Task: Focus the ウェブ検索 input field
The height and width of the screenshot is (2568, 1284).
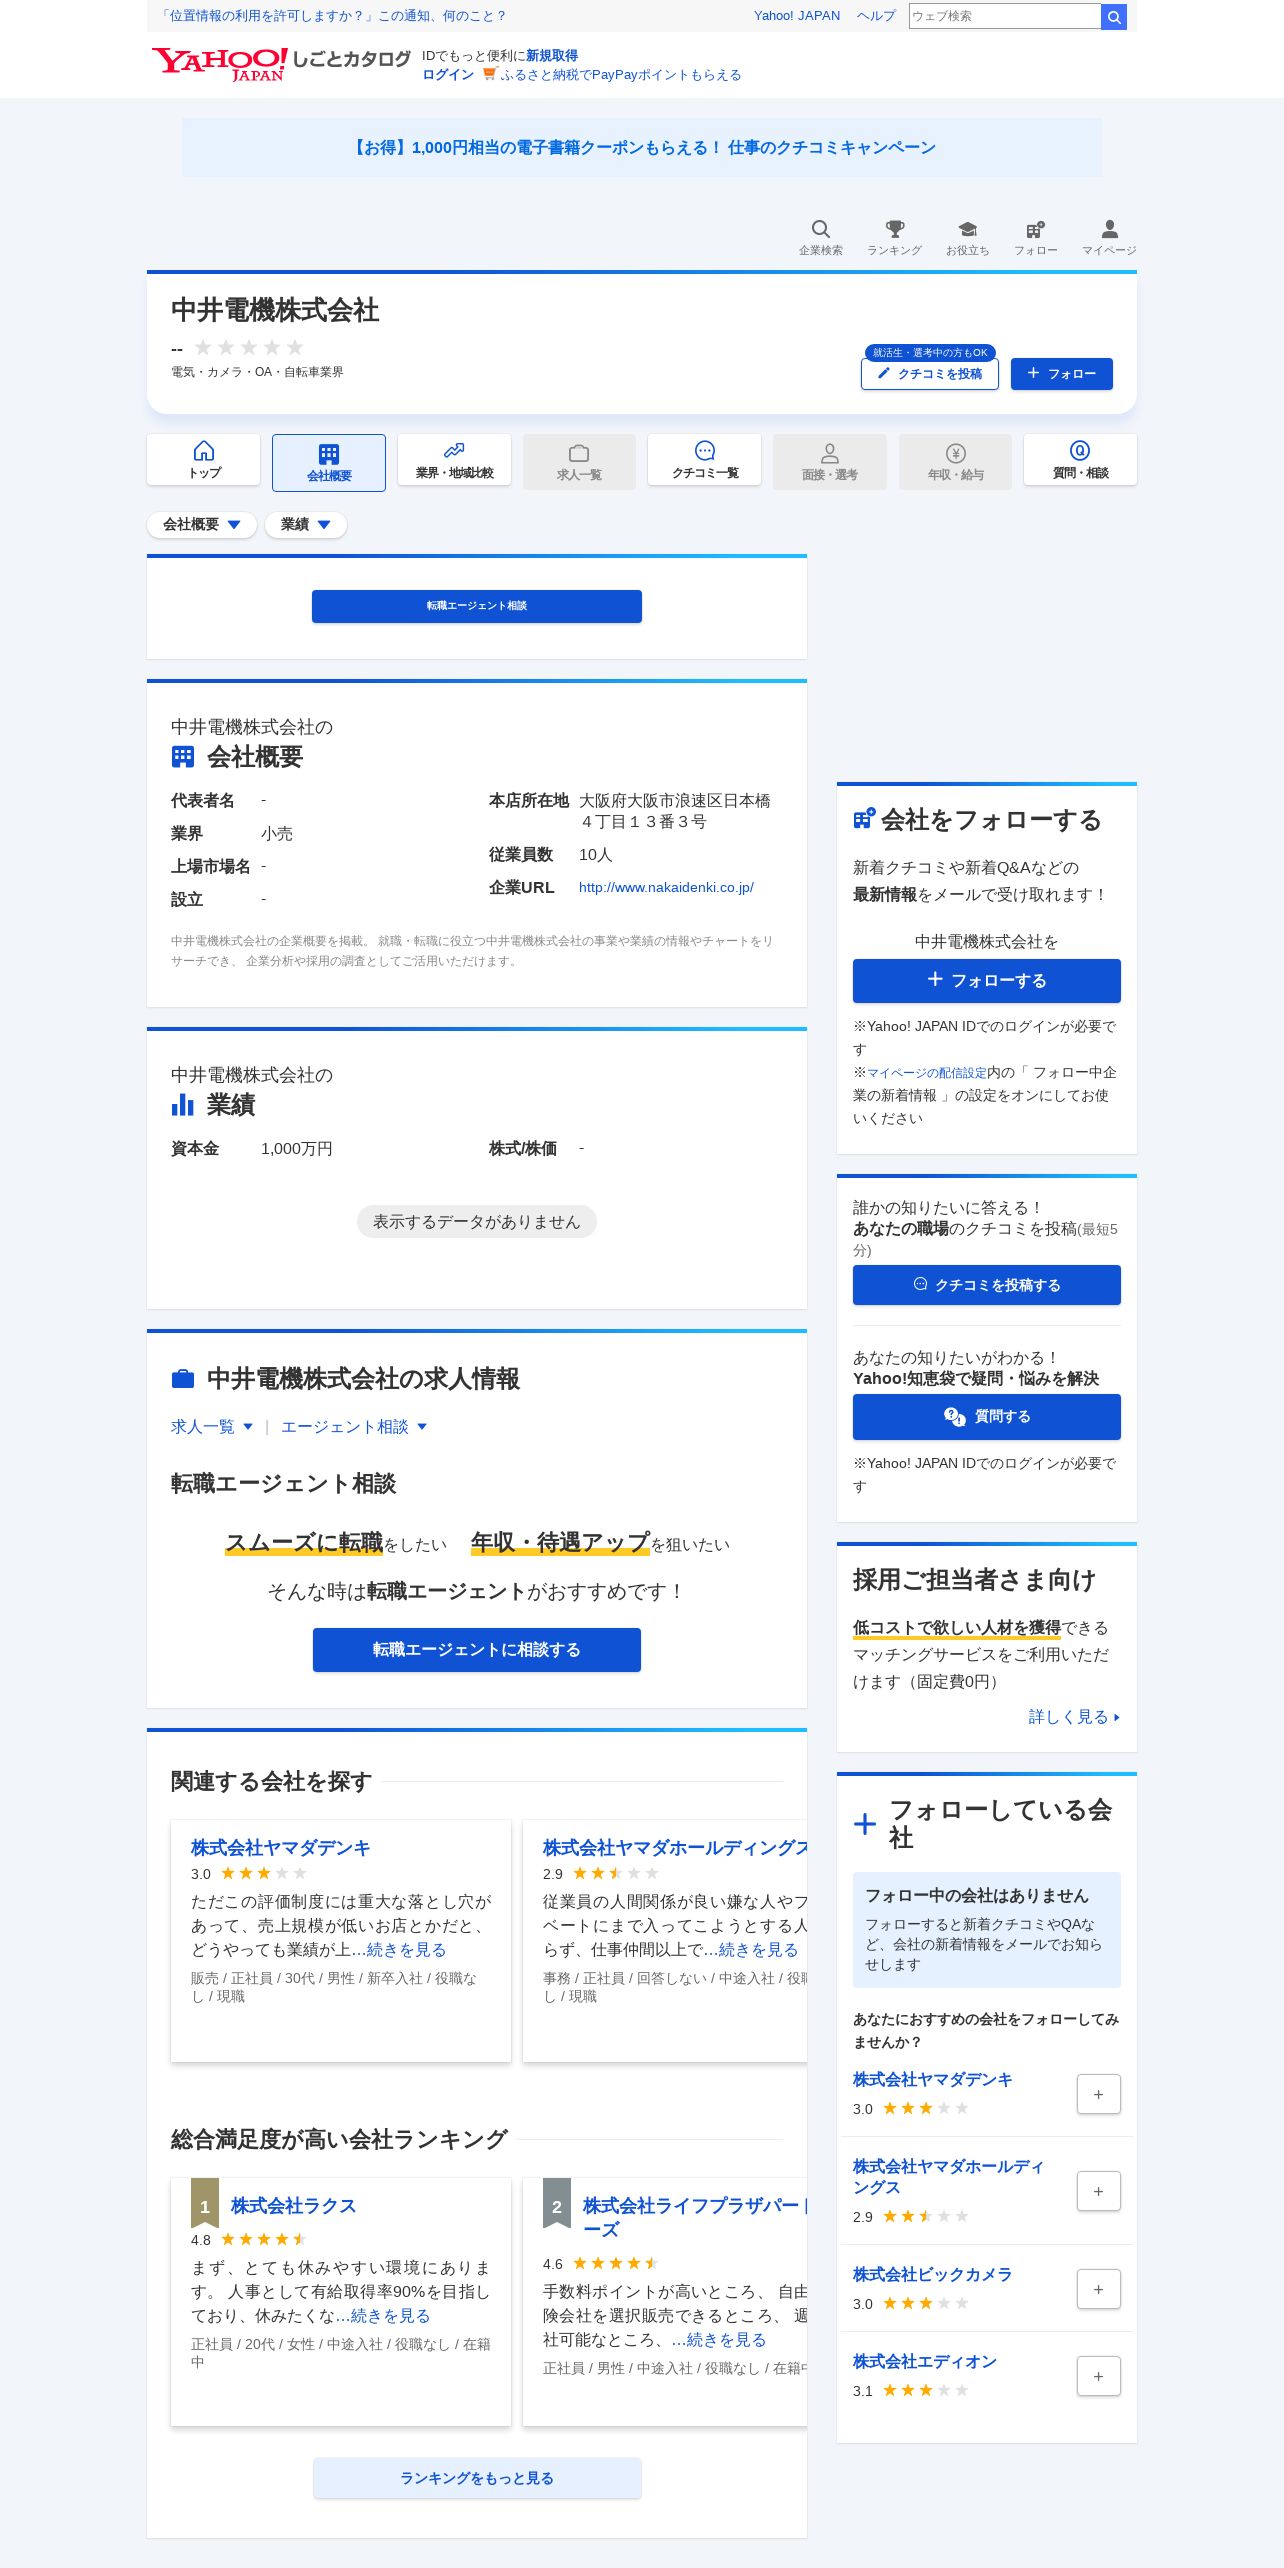Action: (1004, 16)
